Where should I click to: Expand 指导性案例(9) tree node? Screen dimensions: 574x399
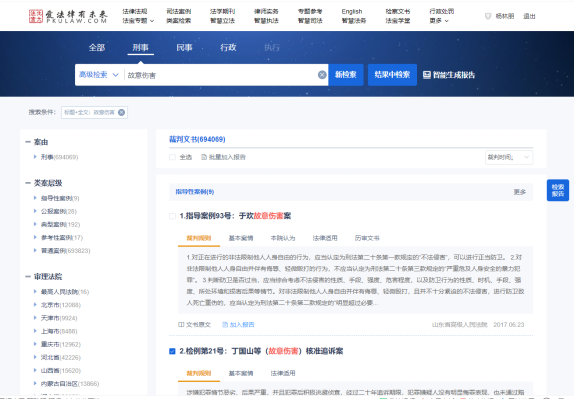click(x=35, y=198)
